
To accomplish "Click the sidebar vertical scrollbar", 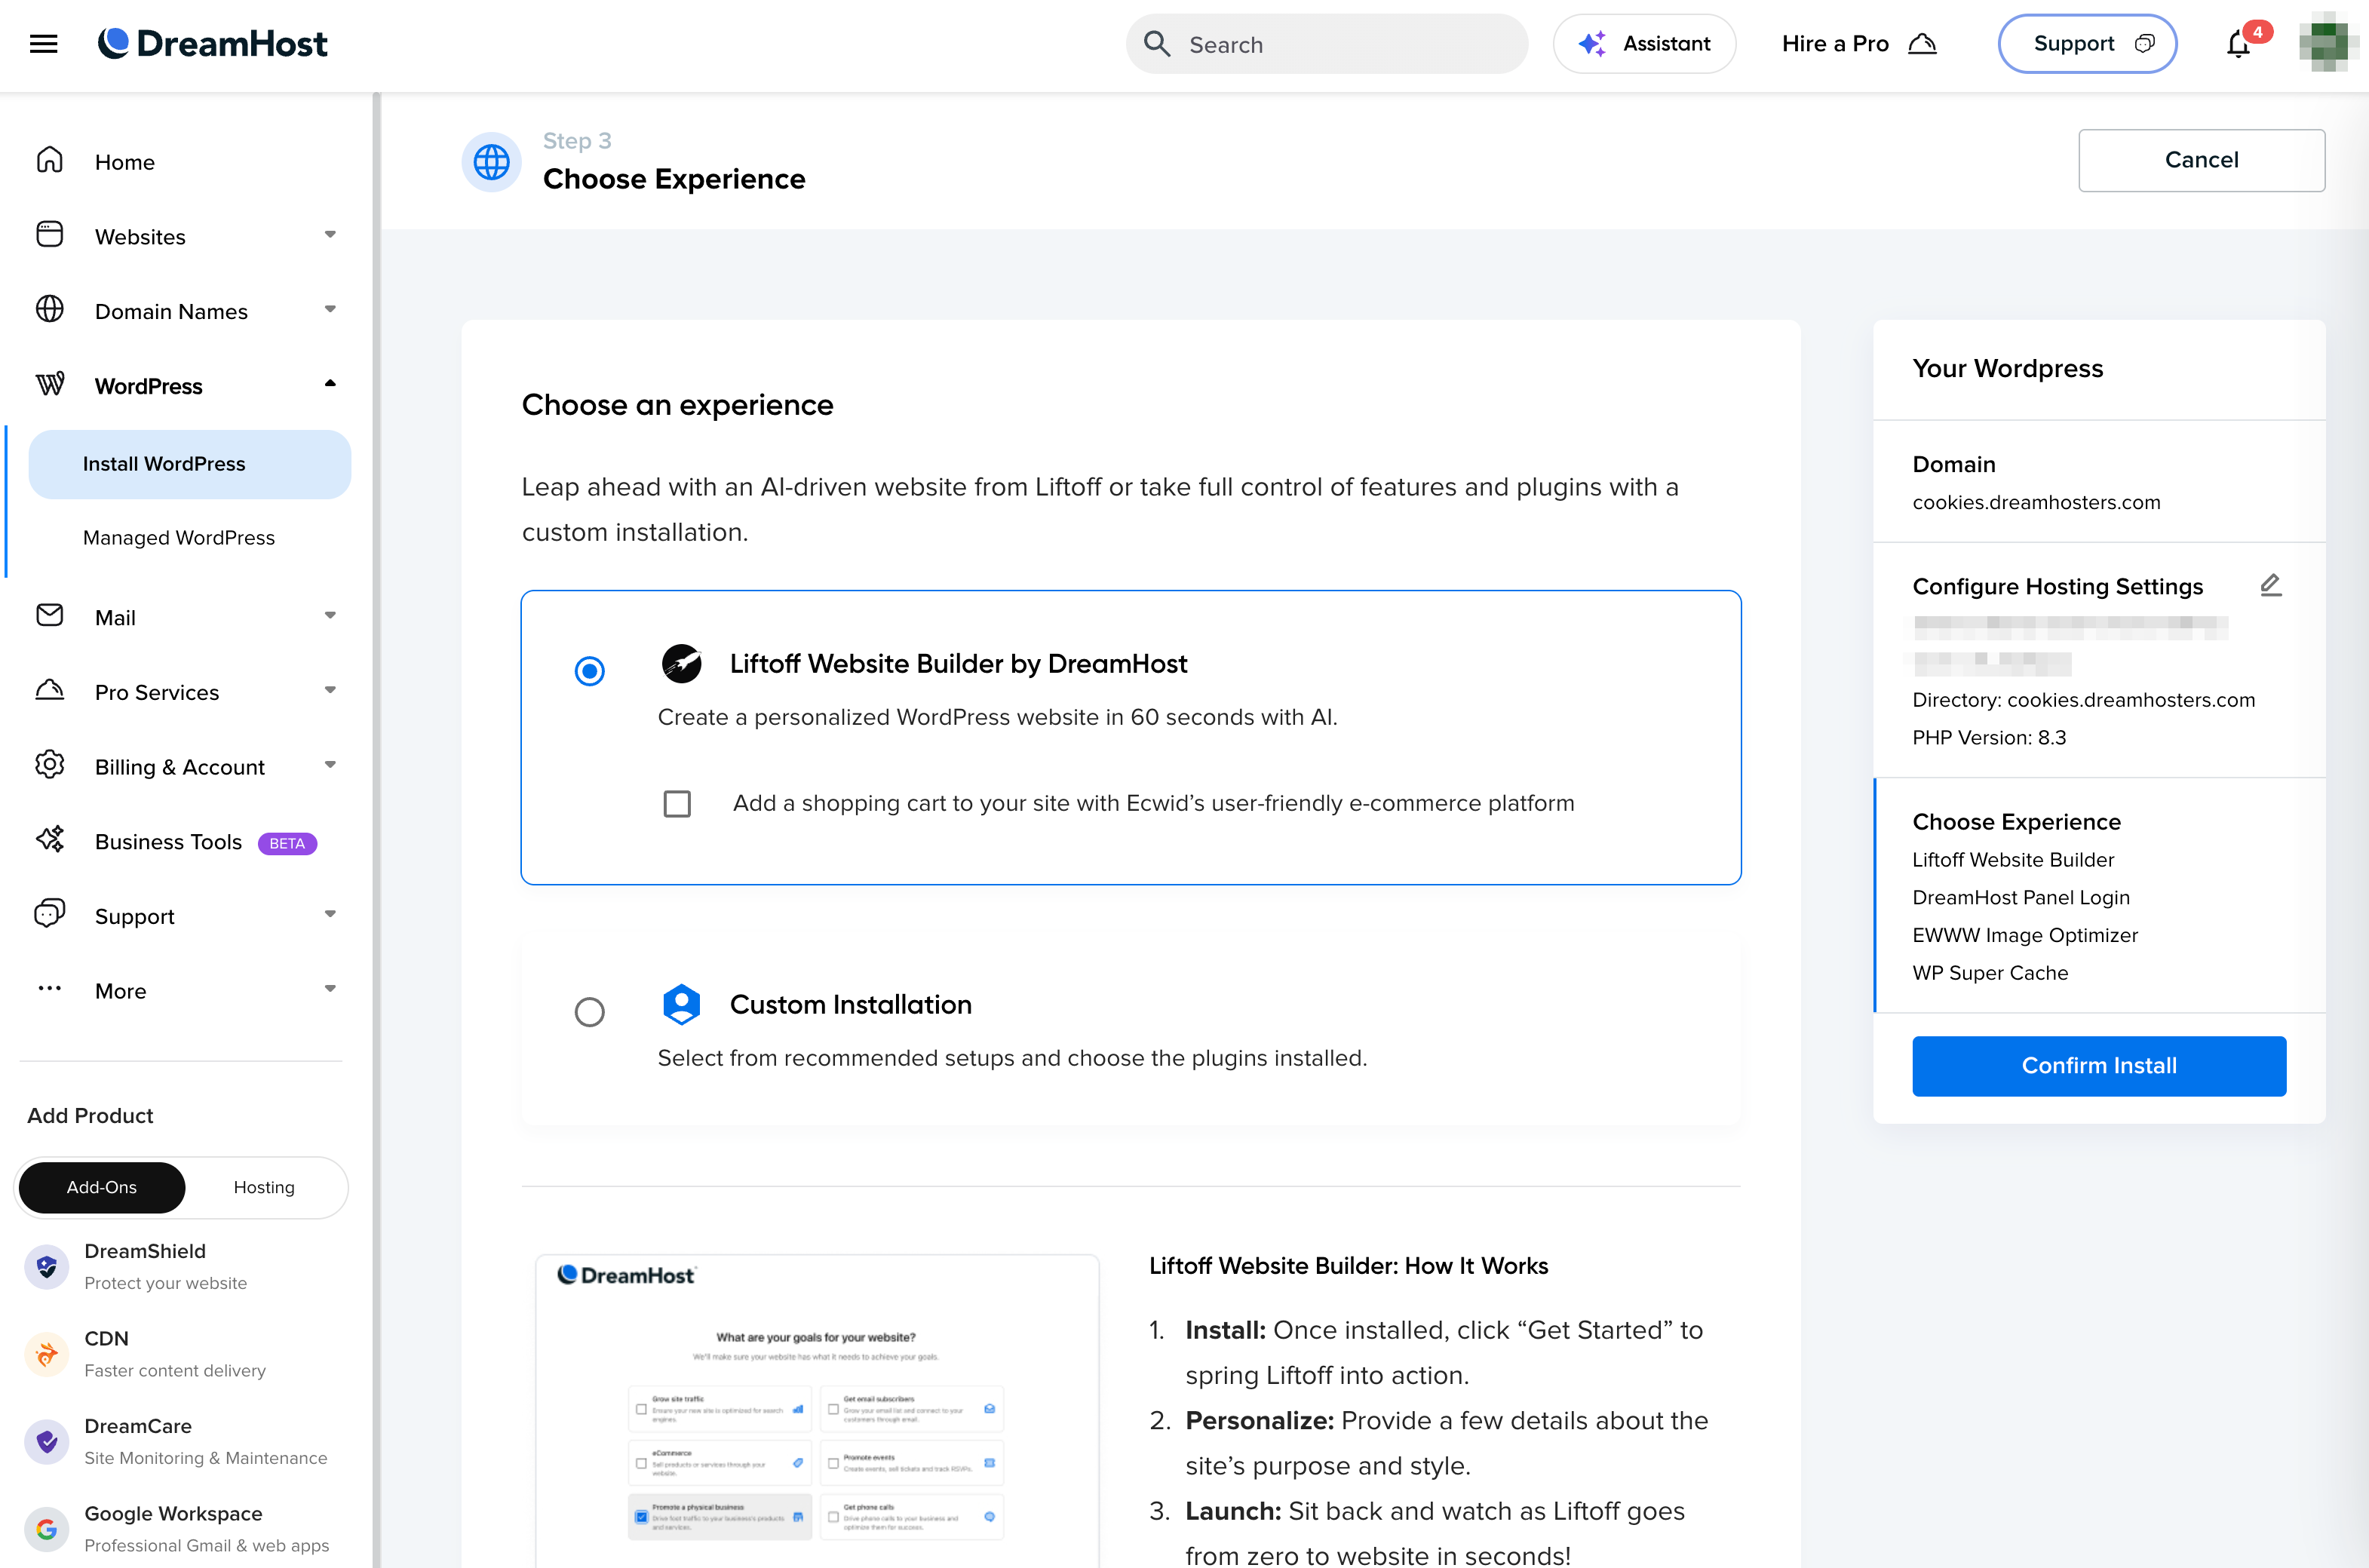I will (376, 830).
